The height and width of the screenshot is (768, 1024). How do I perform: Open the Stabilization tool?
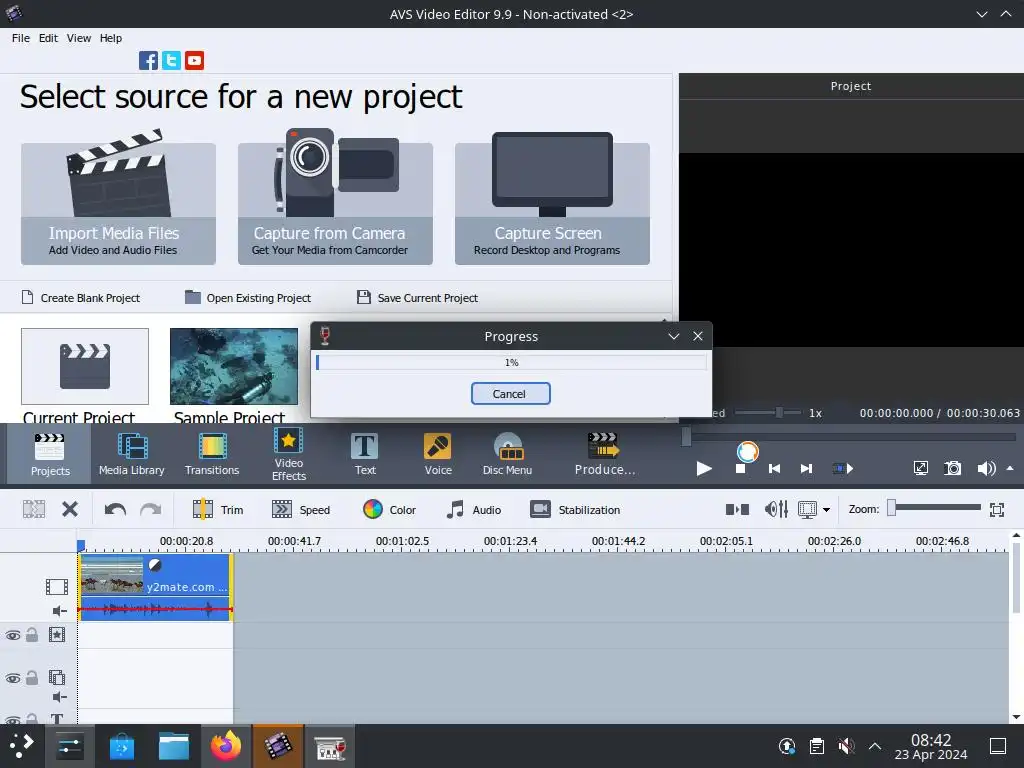575,509
